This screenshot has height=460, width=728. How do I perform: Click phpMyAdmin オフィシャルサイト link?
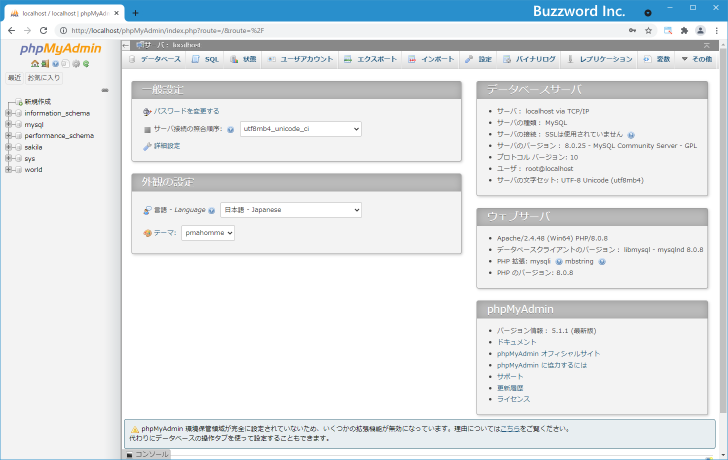pyautogui.click(x=548, y=354)
